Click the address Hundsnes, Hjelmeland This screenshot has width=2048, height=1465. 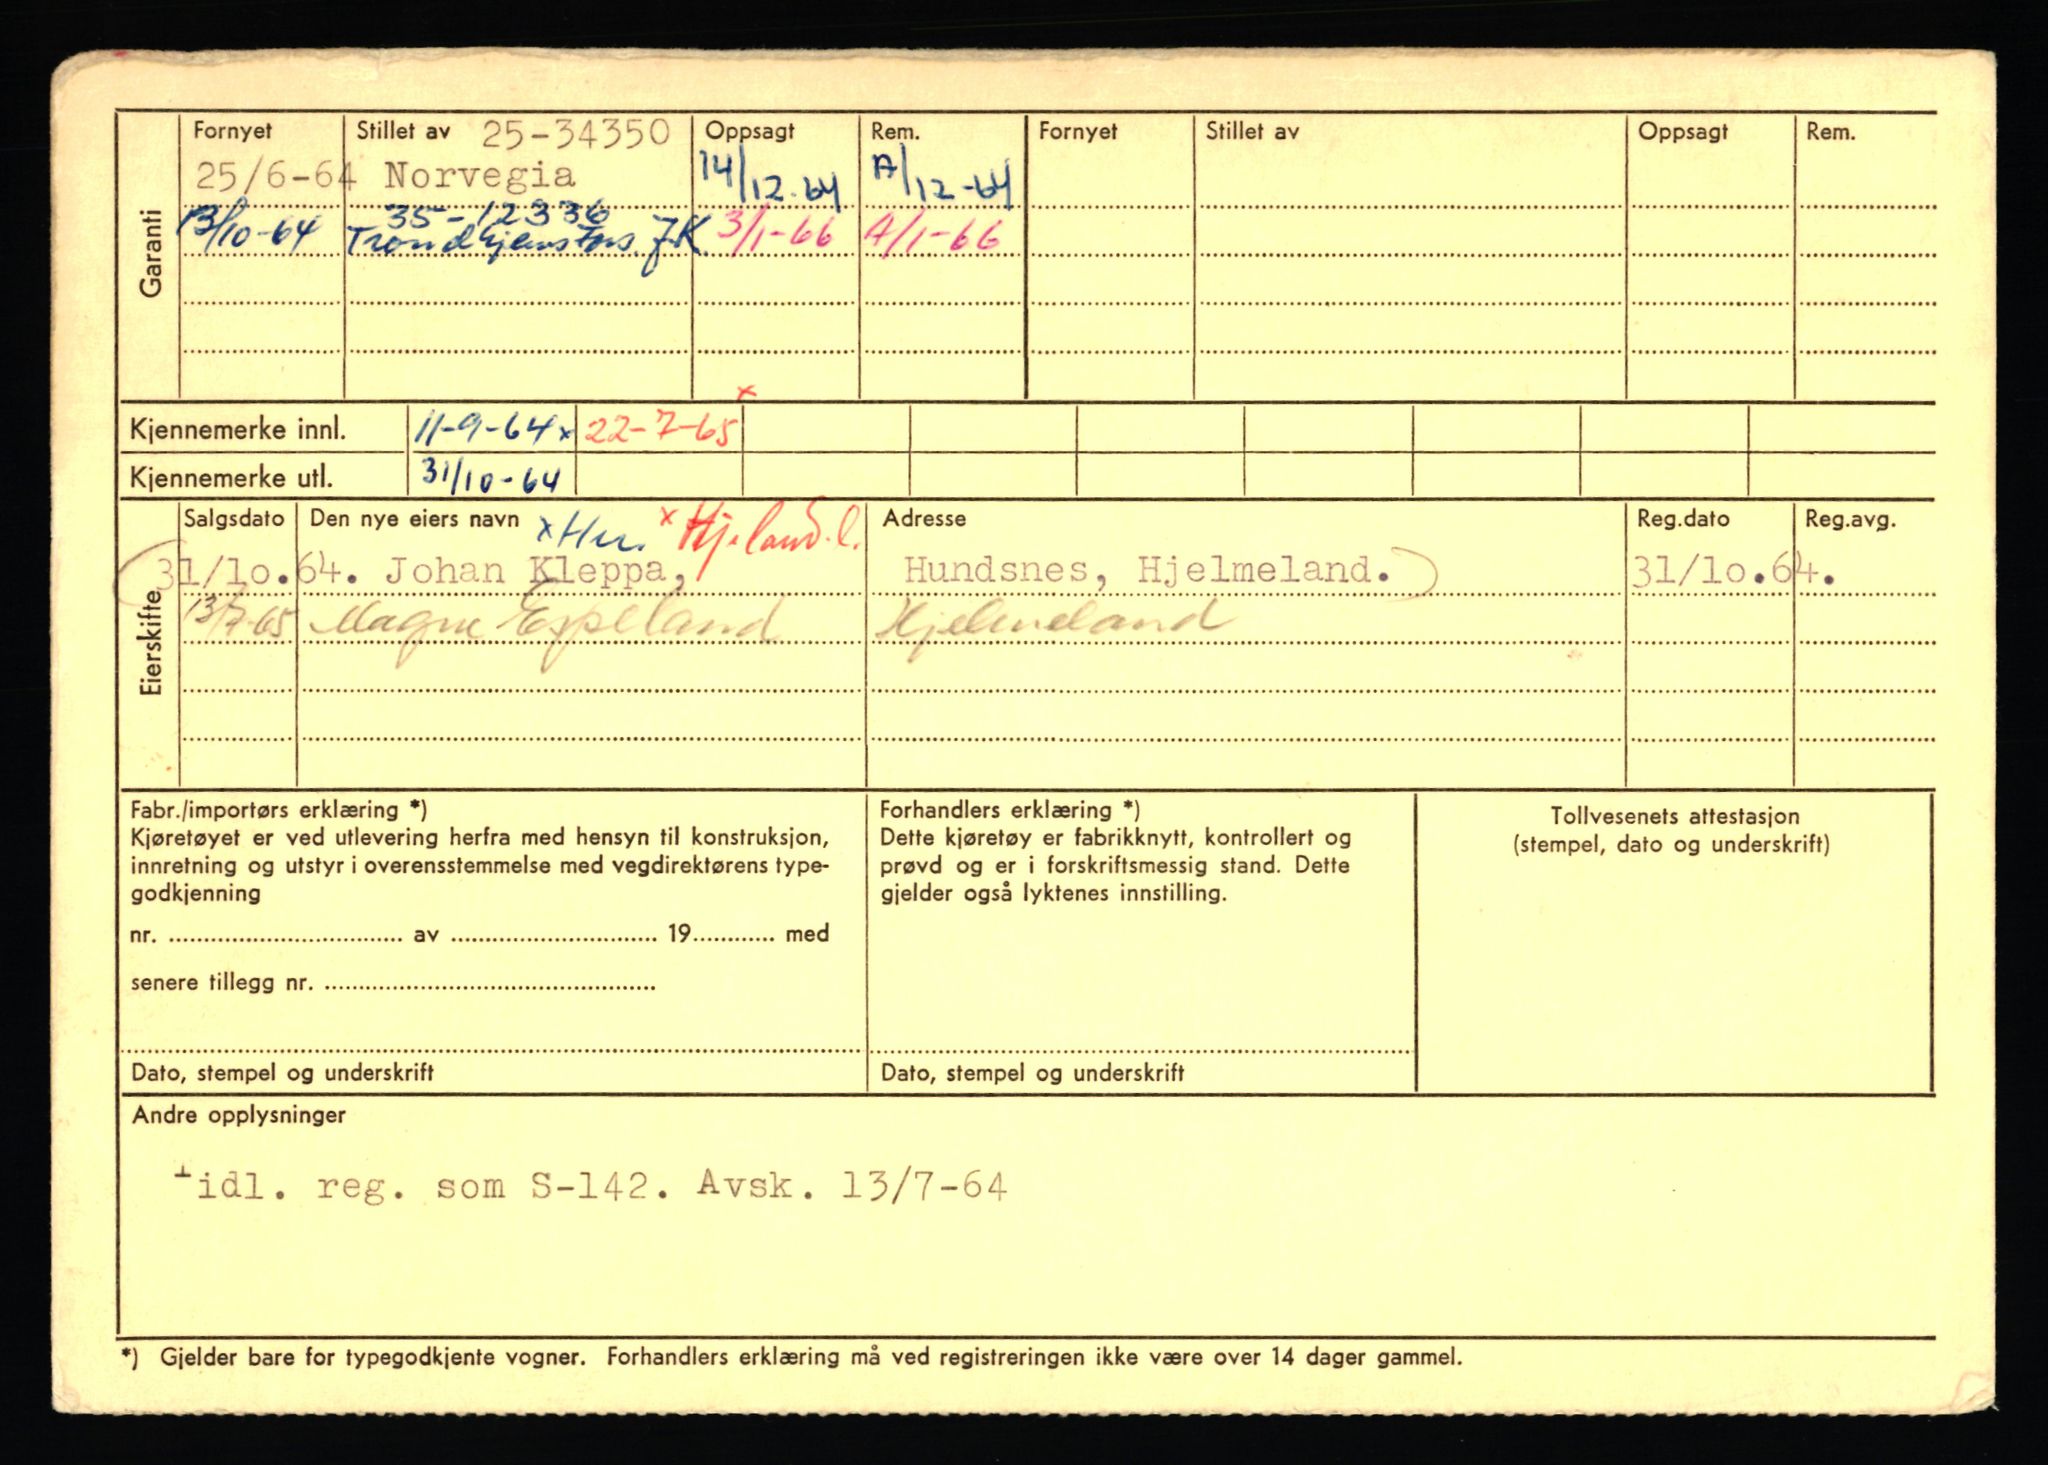(1147, 570)
